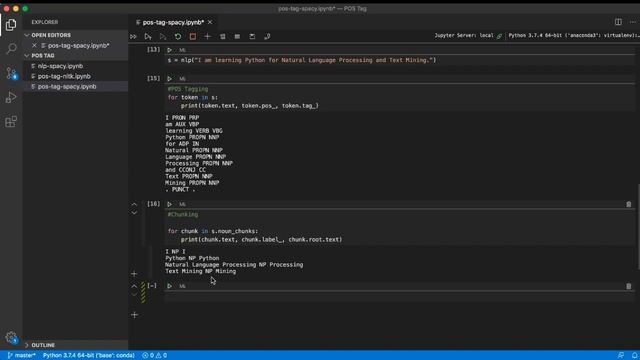Screen dimensions: 640x360
Task: Click the 'Natural Language Processing NP Processing' output line
Action: click(234, 264)
